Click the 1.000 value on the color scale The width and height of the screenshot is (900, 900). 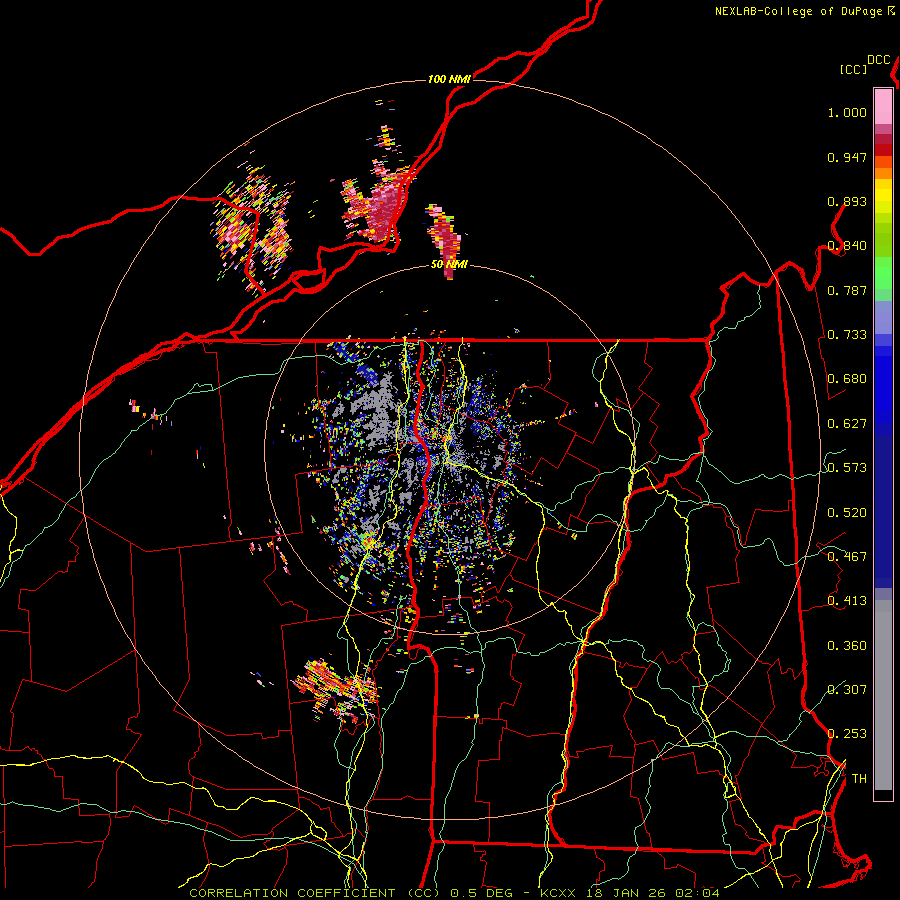point(847,112)
